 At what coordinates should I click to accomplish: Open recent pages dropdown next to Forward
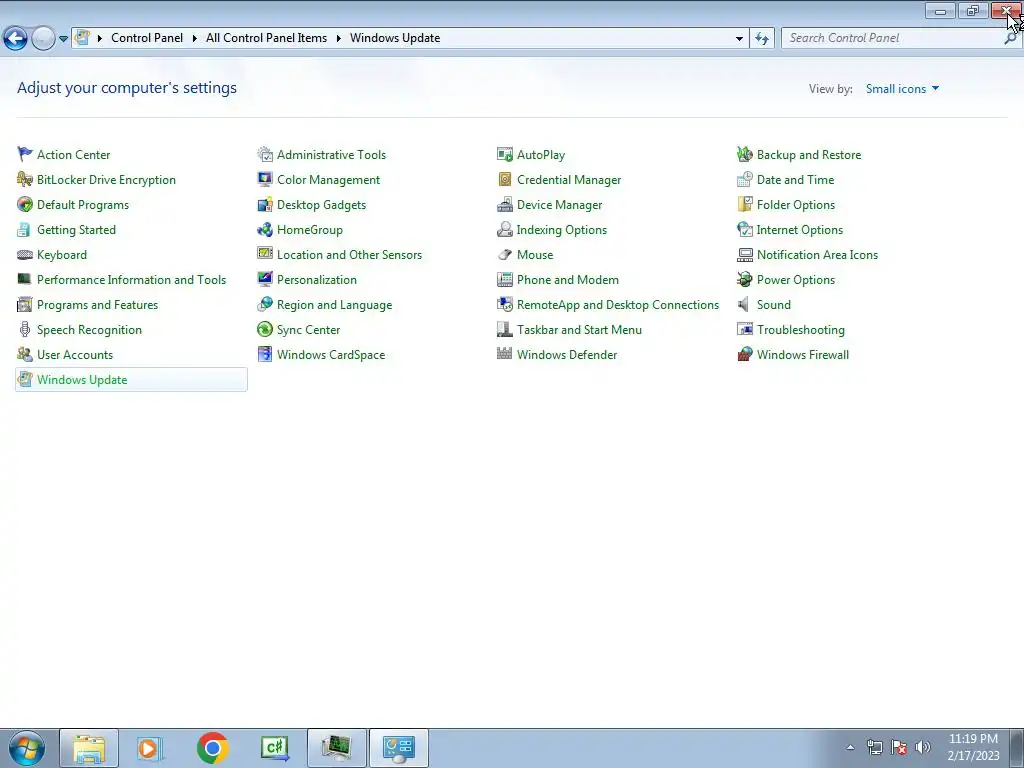point(63,39)
